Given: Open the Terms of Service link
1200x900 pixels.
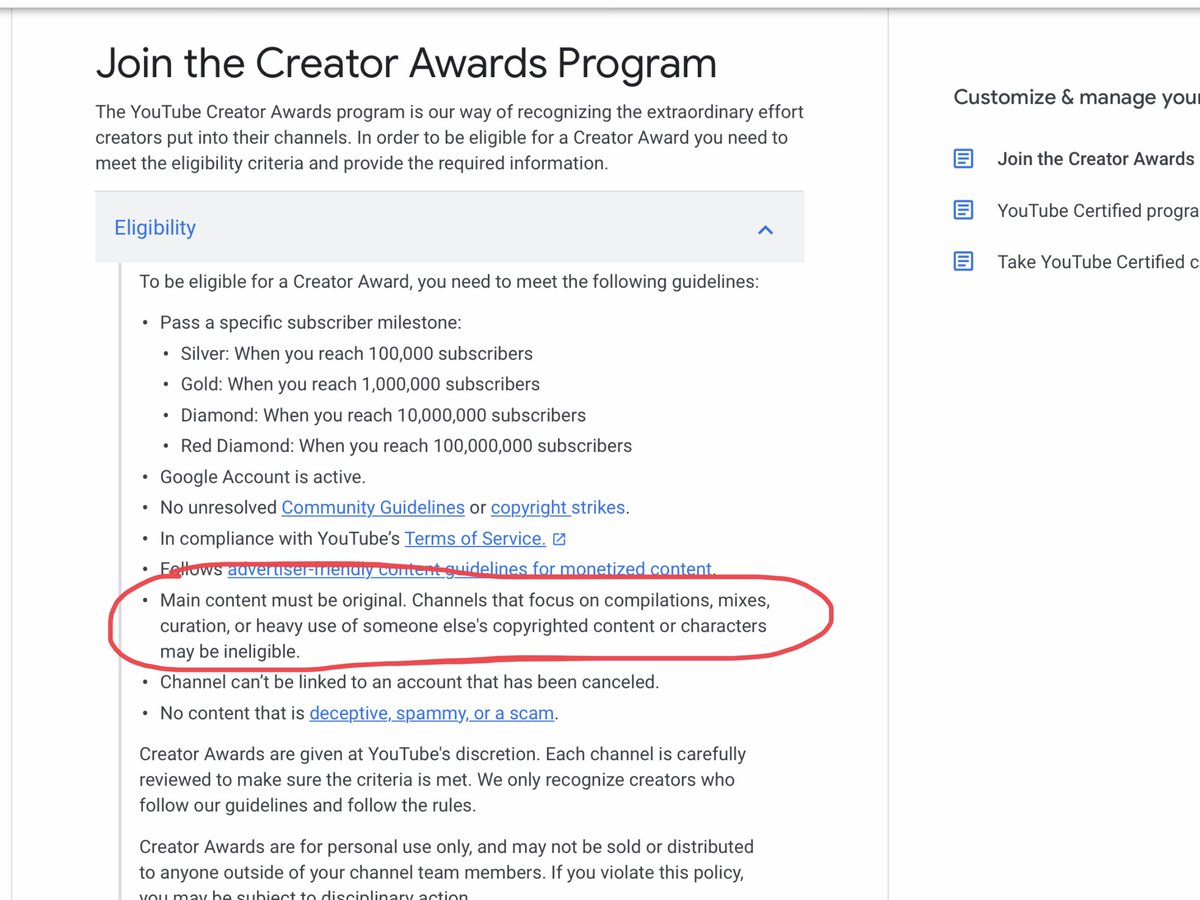Looking at the screenshot, I should (475, 538).
